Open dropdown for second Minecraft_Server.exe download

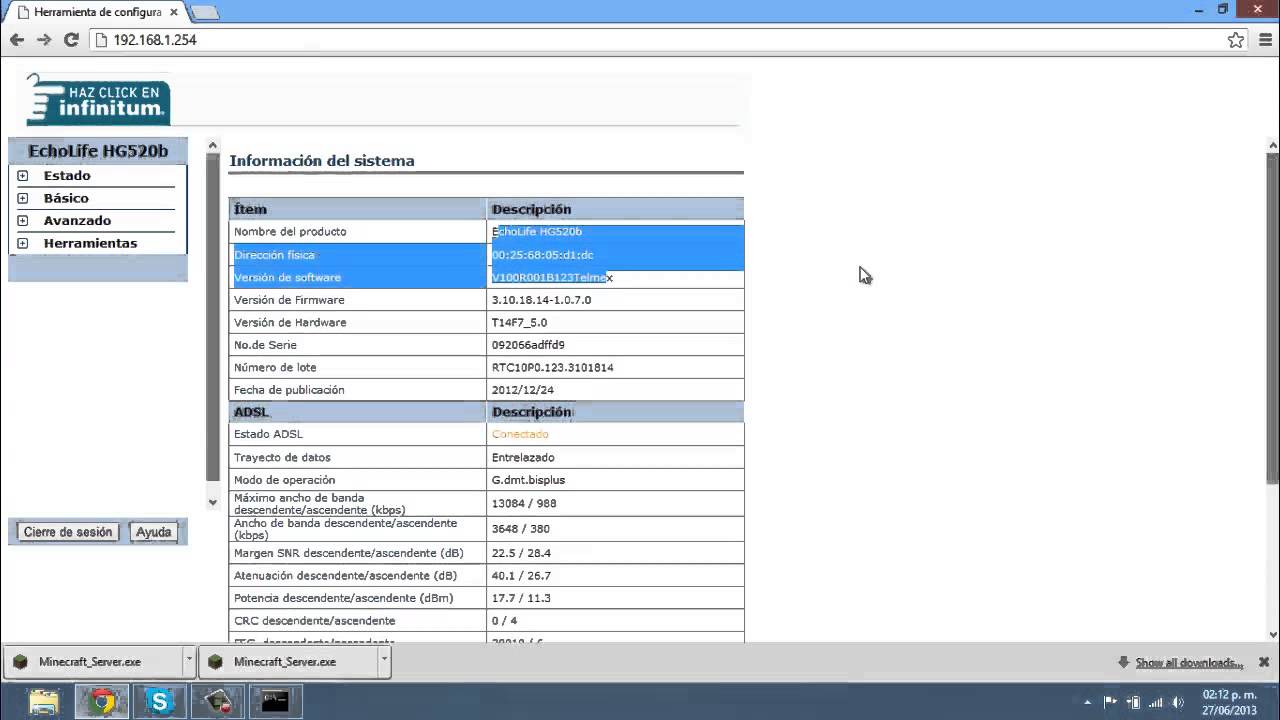pyautogui.click(x=383, y=661)
